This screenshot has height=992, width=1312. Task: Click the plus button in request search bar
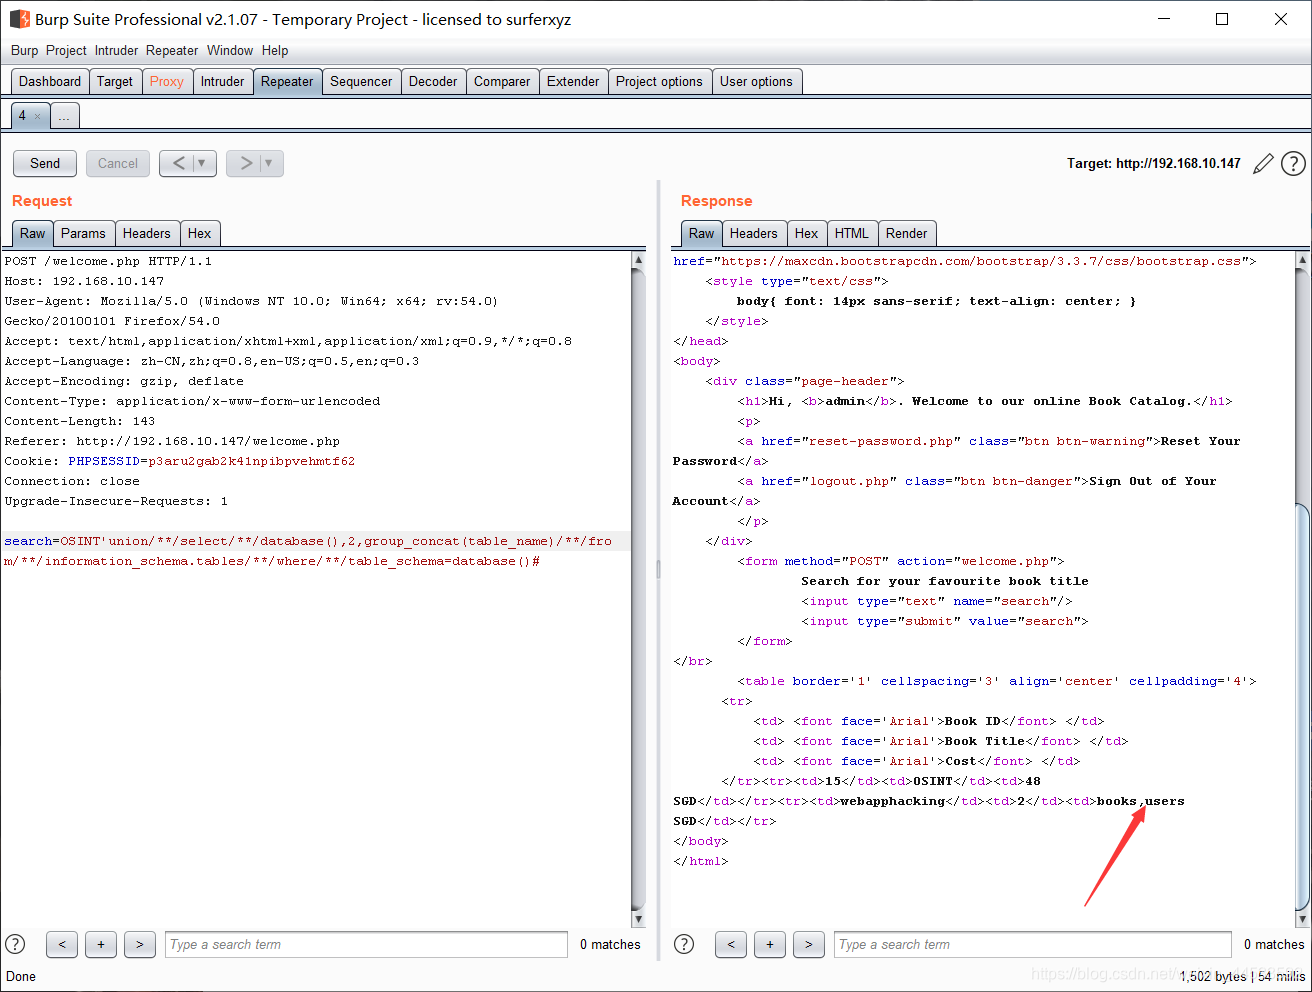click(101, 944)
